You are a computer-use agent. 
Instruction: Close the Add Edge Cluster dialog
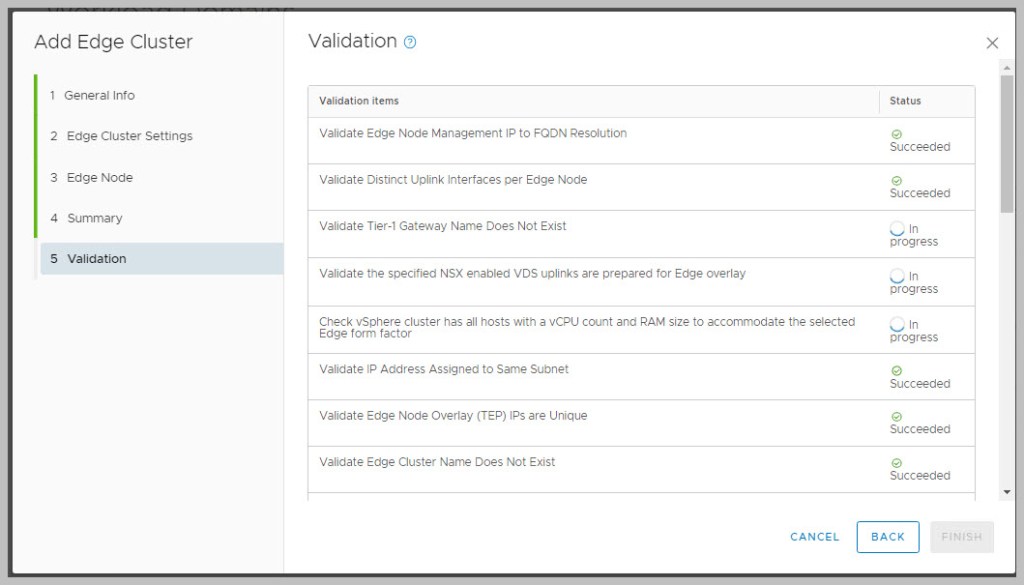[992, 43]
